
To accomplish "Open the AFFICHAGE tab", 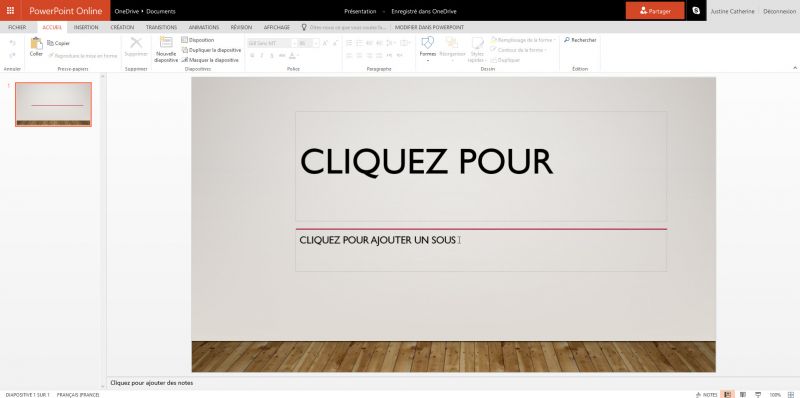I will 277,28.
